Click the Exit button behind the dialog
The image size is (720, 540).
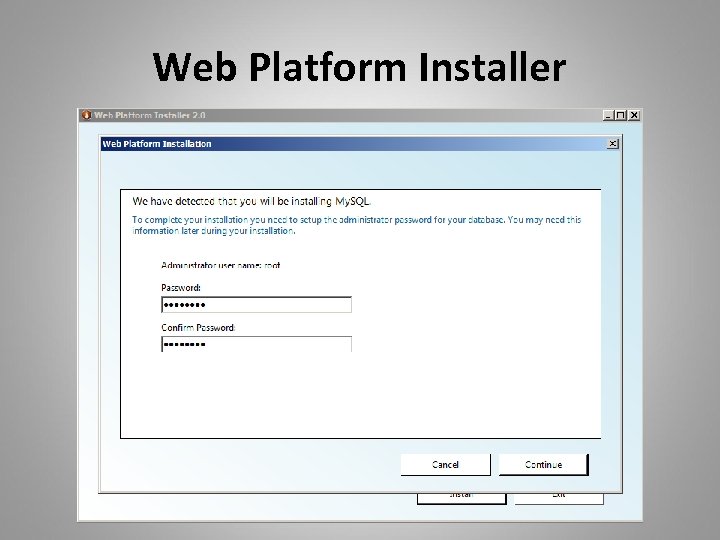[x=559, y=499]
